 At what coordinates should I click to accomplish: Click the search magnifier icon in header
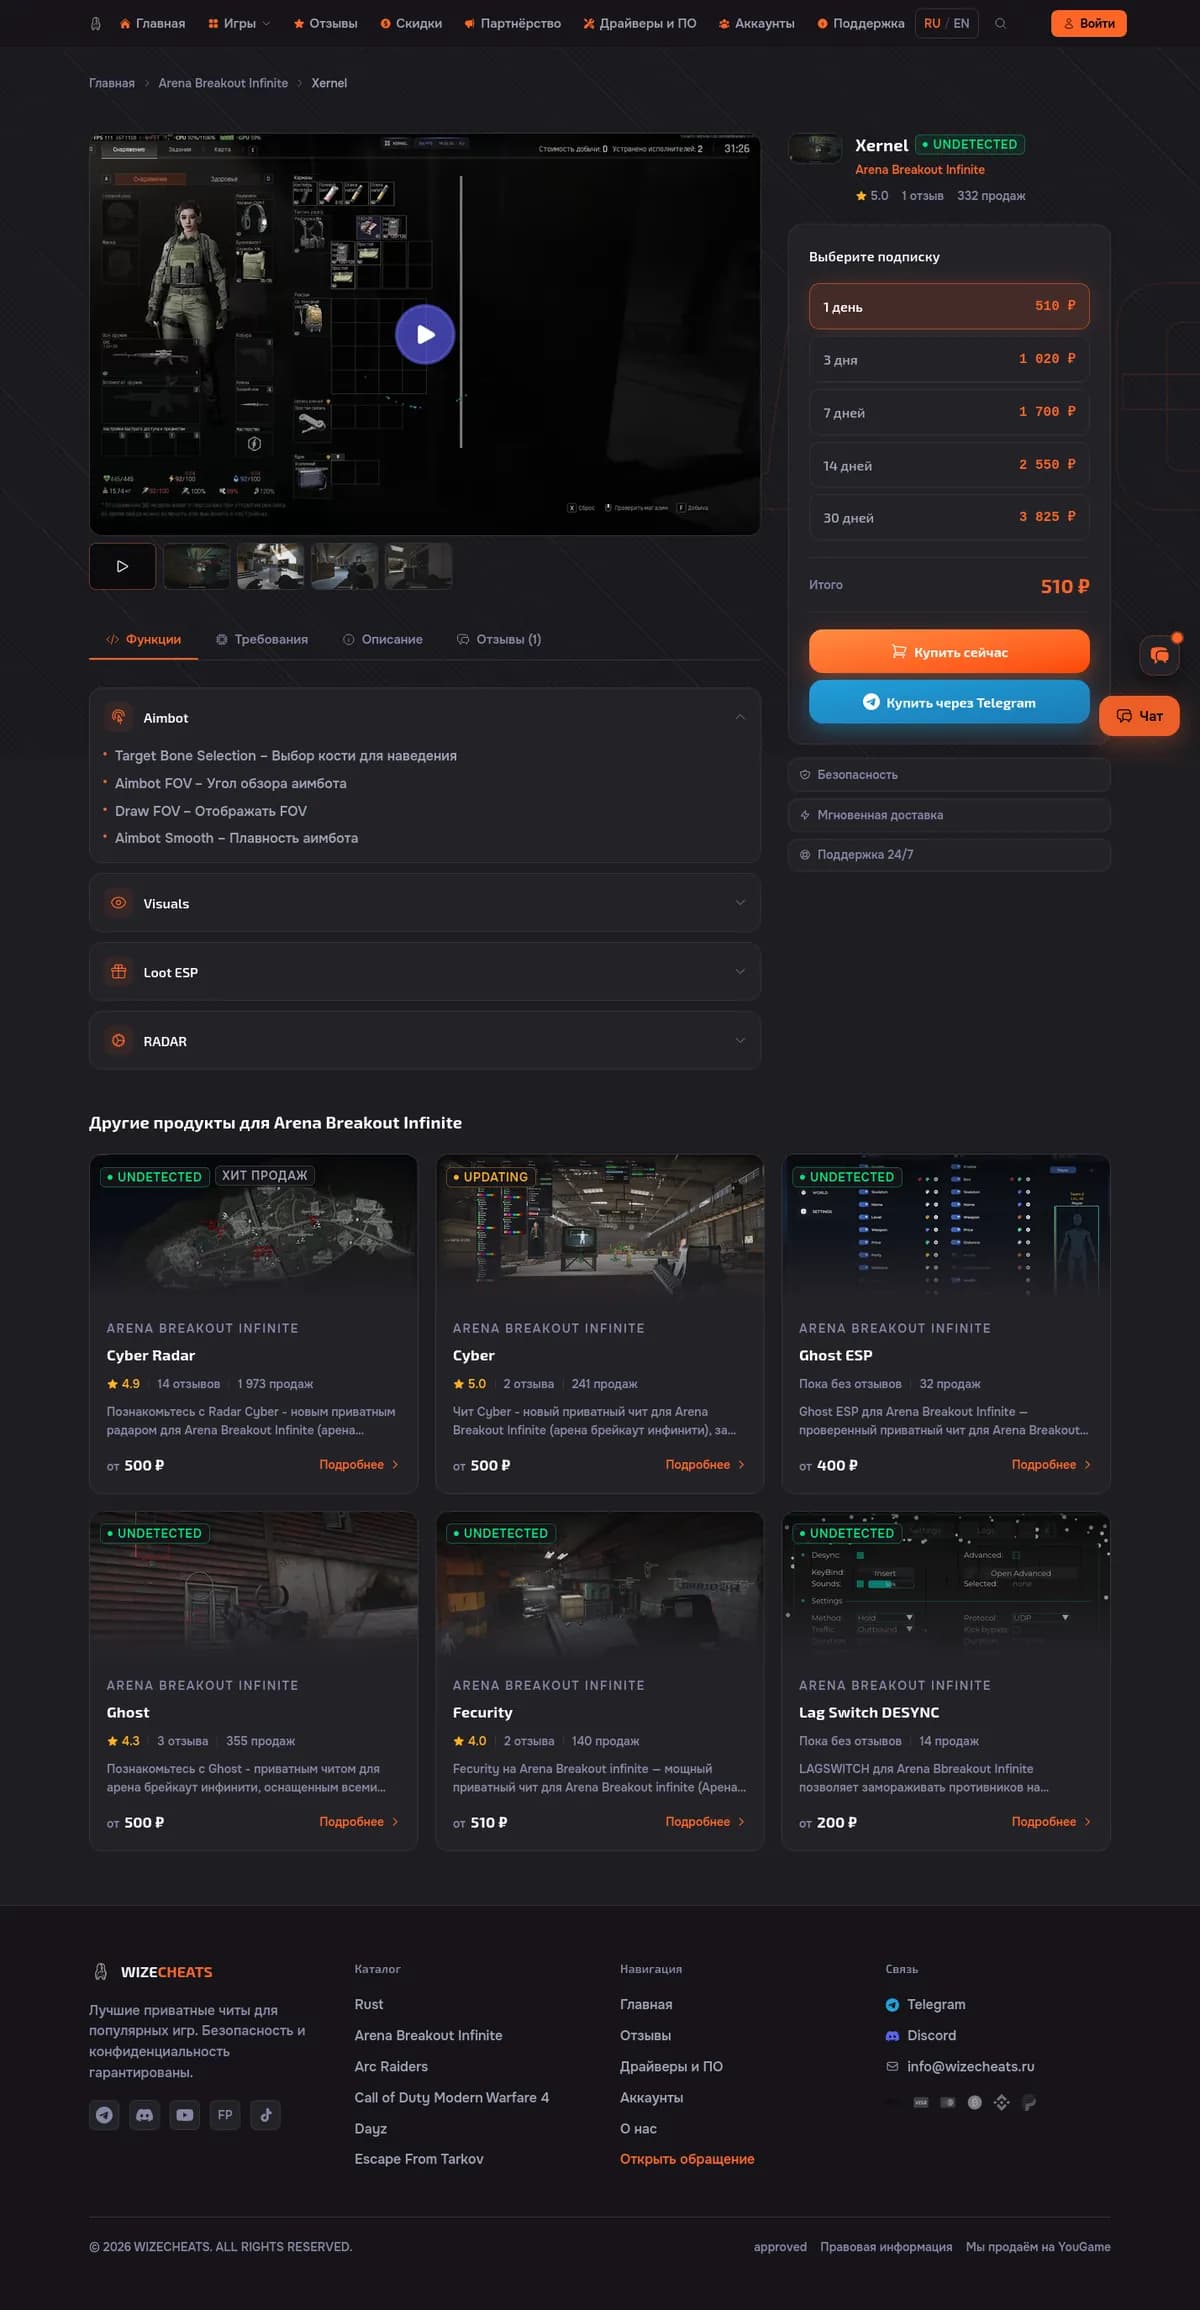(1000, 23)
